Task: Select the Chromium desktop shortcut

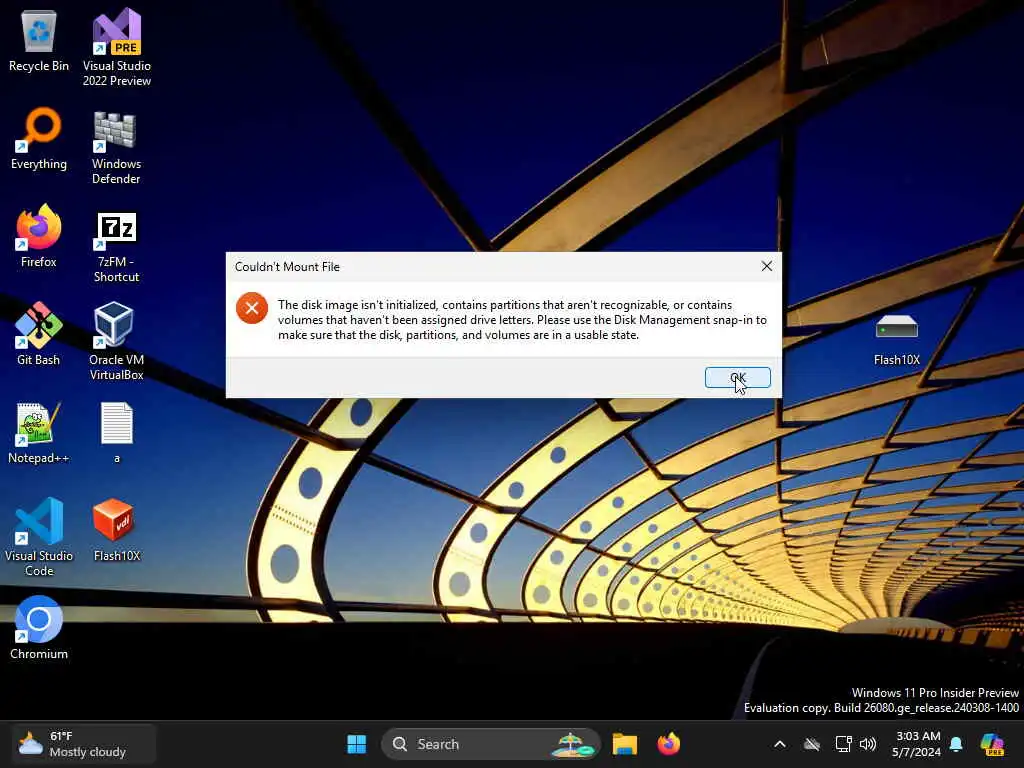Action: click(x=39, y=628)
